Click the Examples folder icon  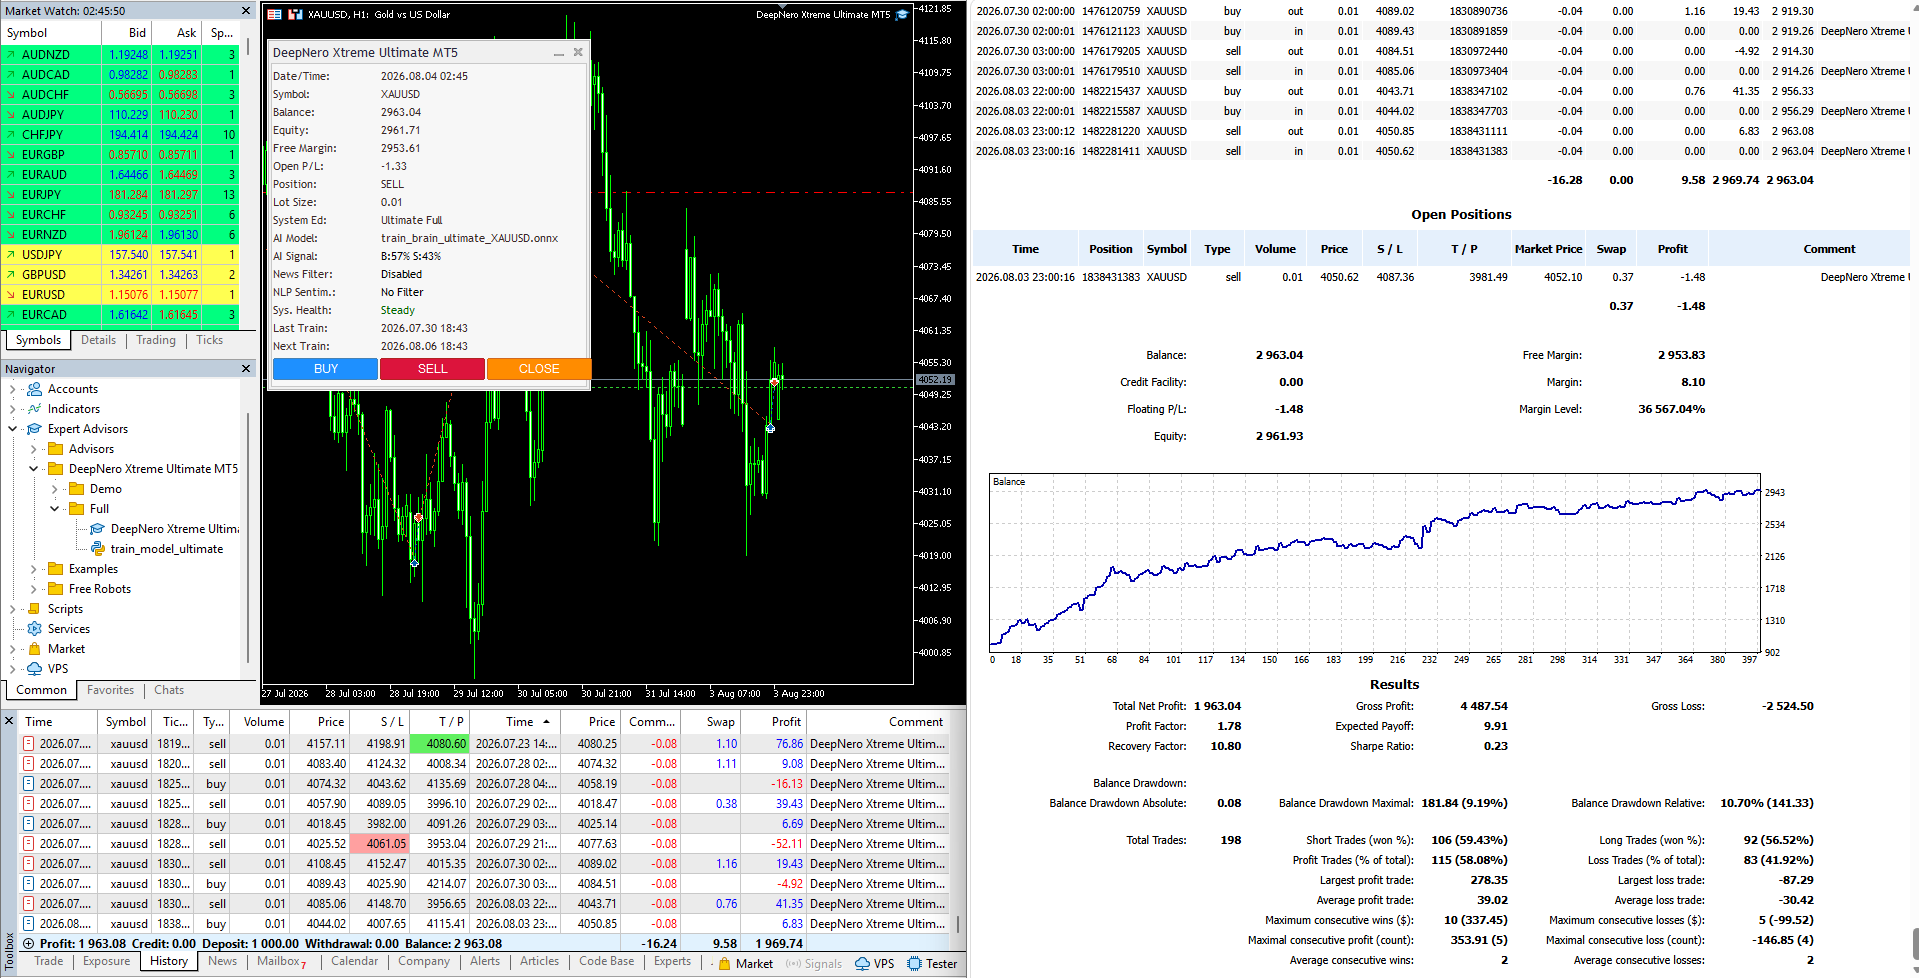[x=56, y=569]
